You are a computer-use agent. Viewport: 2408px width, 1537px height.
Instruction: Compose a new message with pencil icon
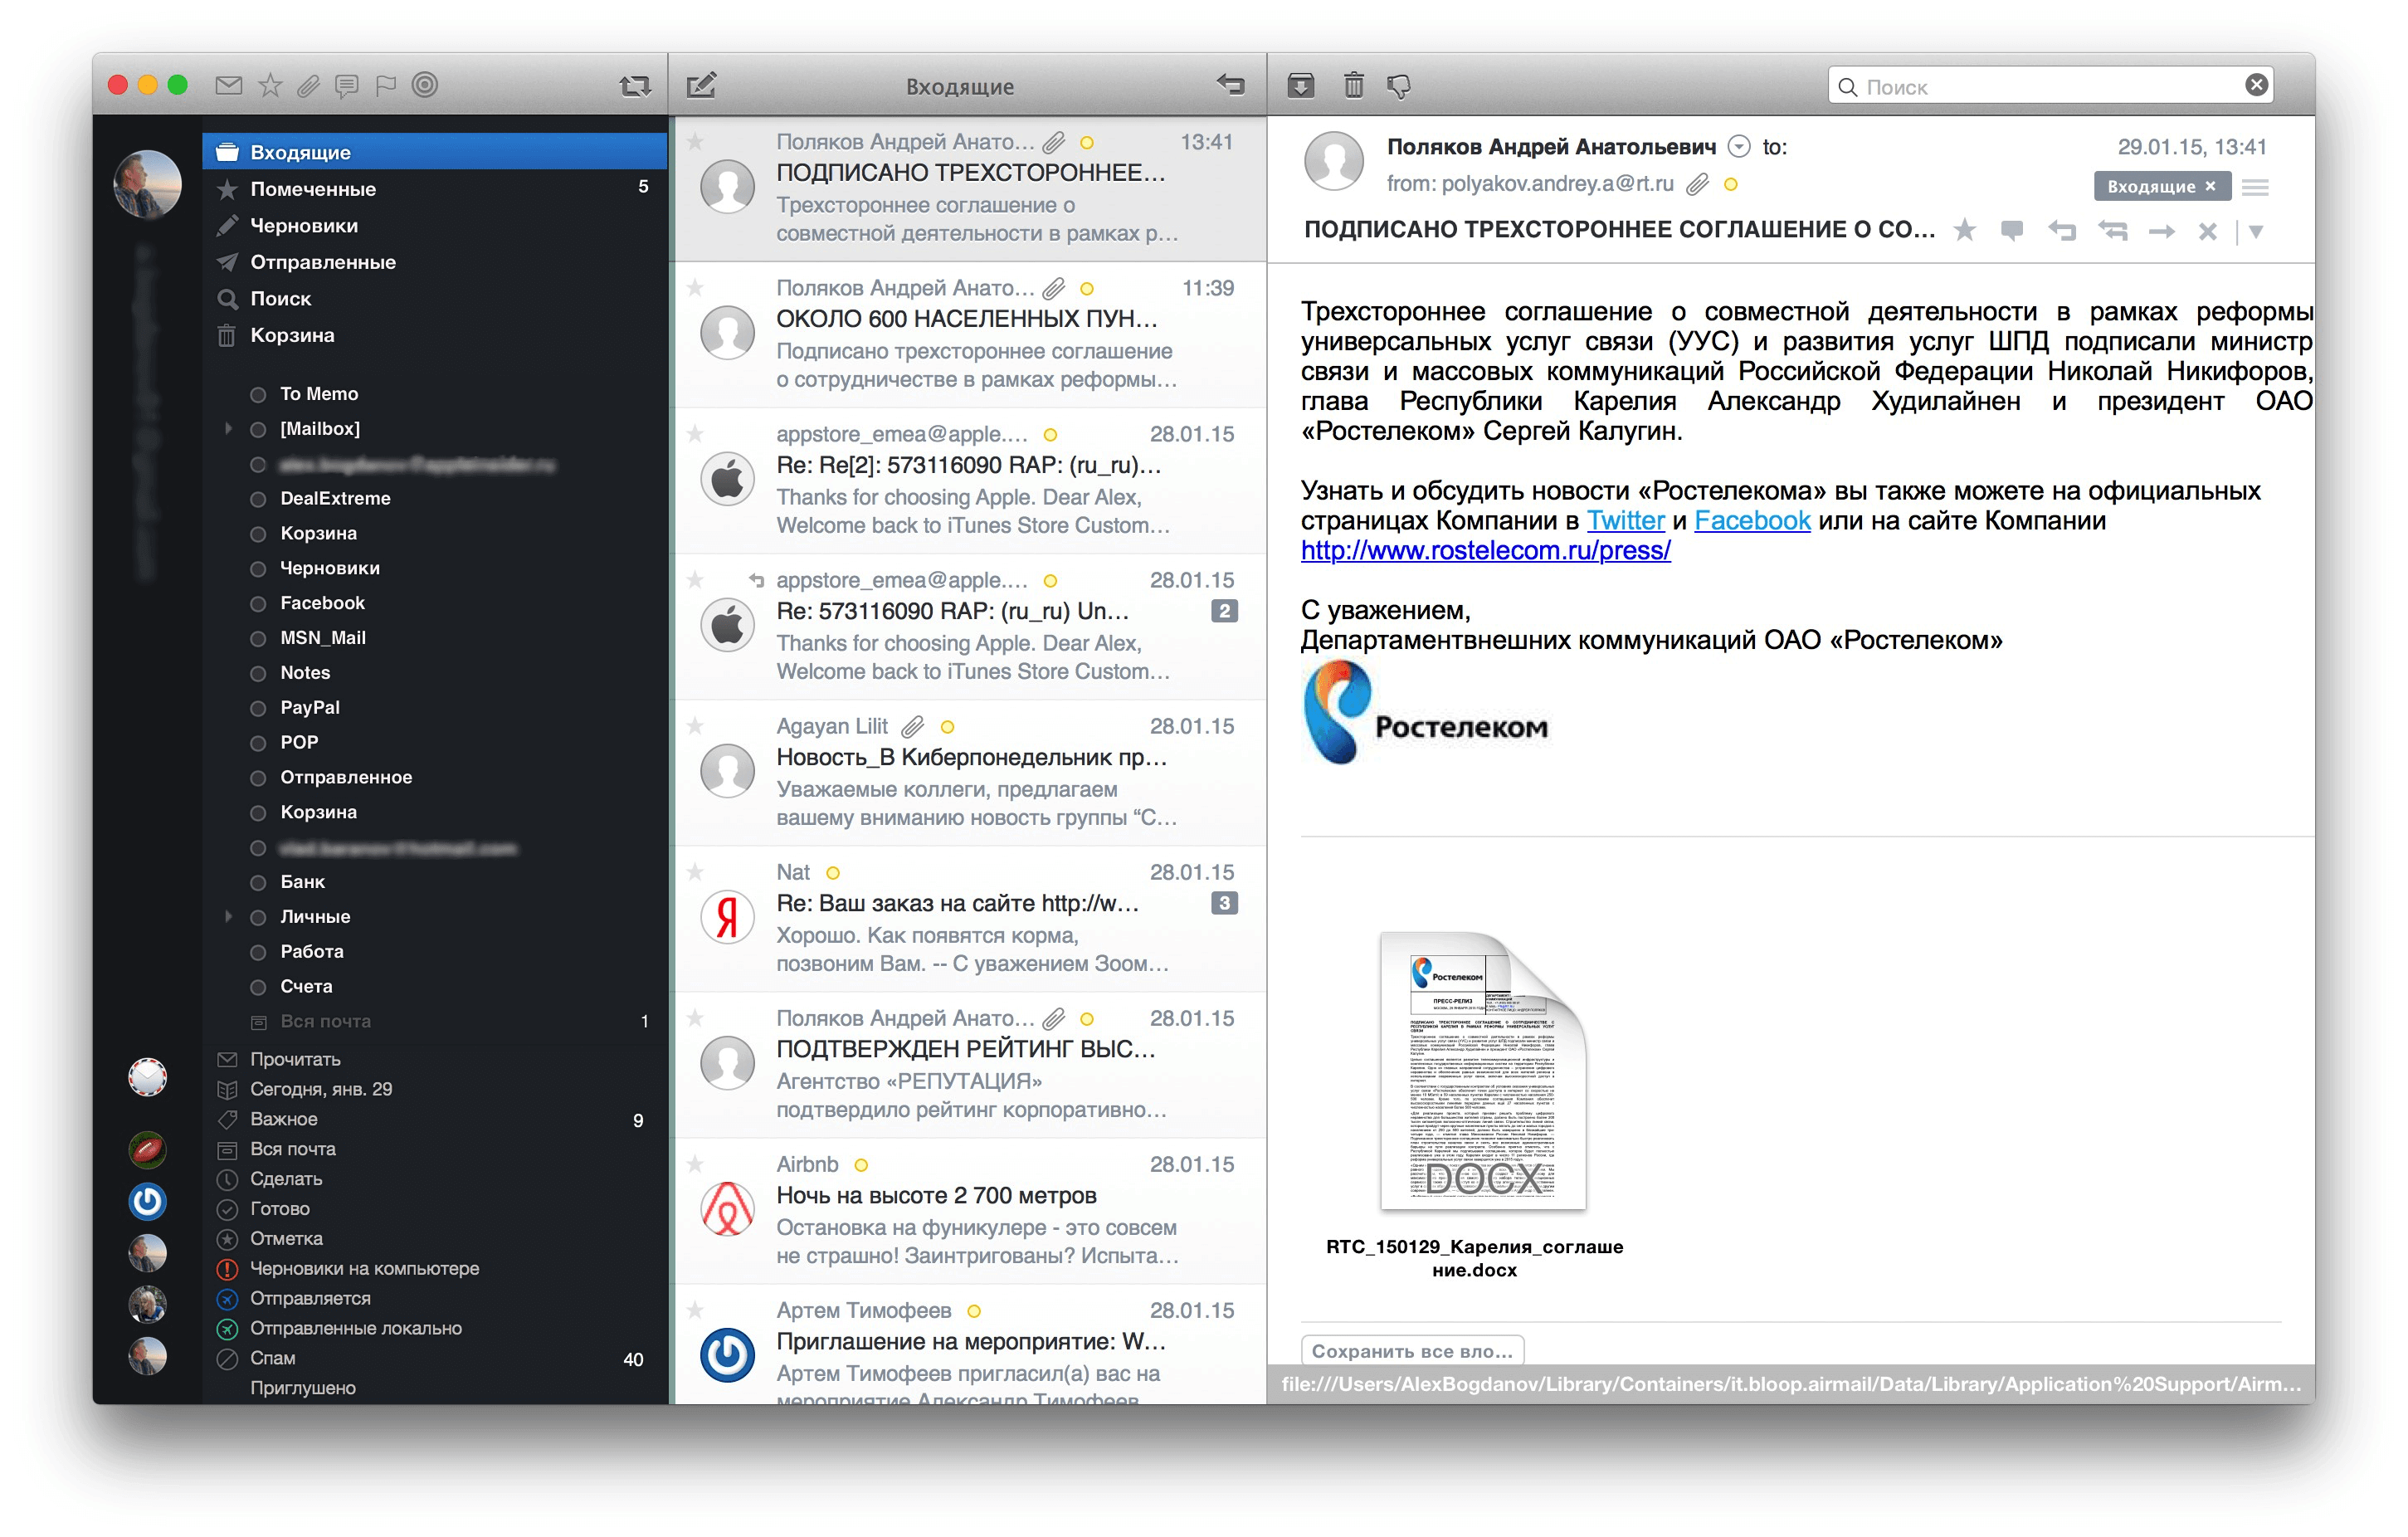pos(702,86)
